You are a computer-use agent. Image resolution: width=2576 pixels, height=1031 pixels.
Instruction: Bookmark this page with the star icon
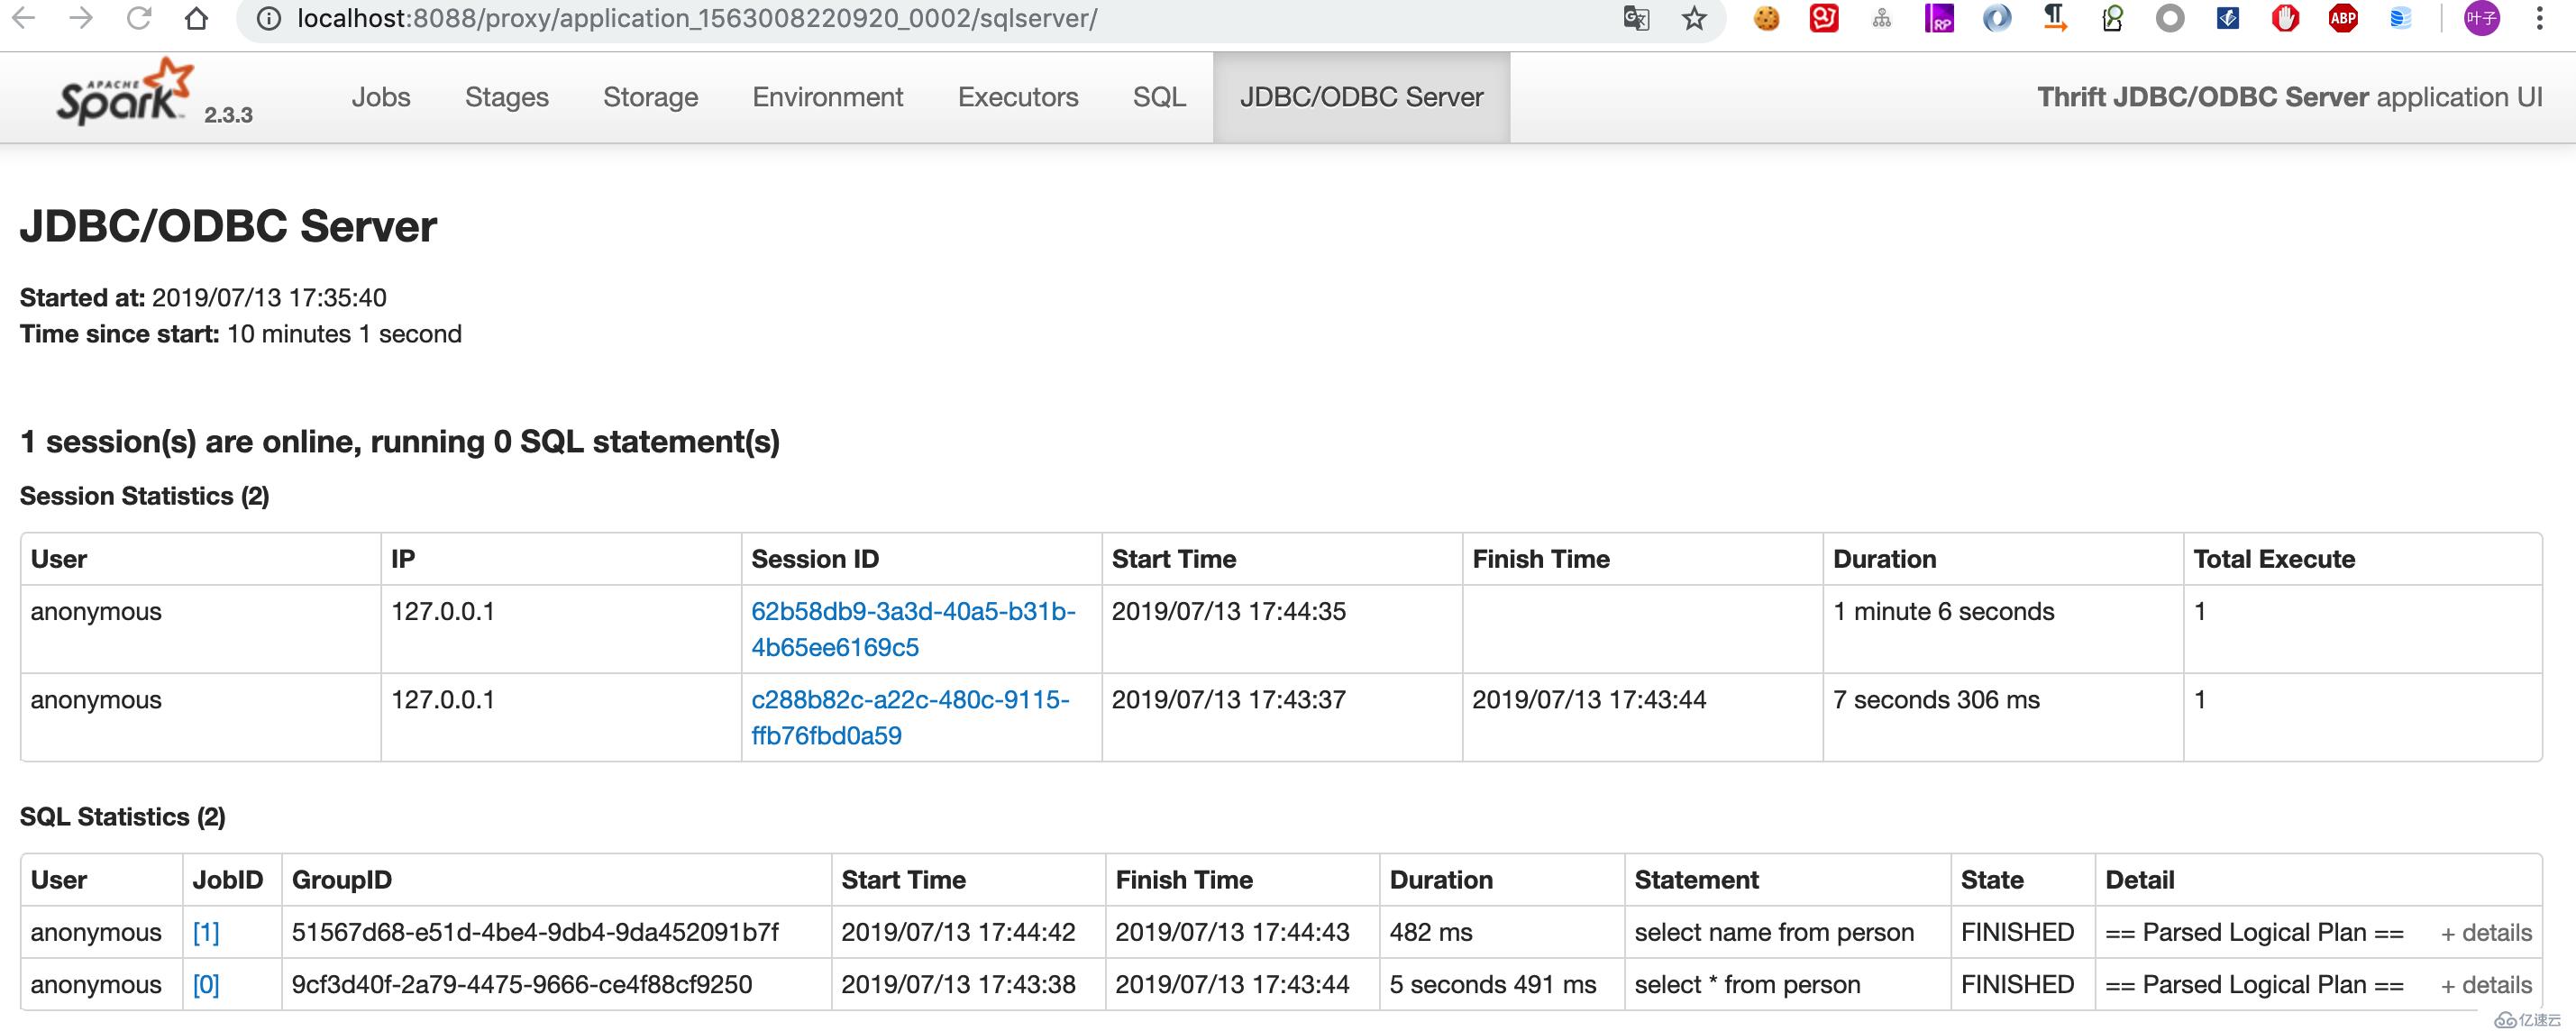(1694, 18)
